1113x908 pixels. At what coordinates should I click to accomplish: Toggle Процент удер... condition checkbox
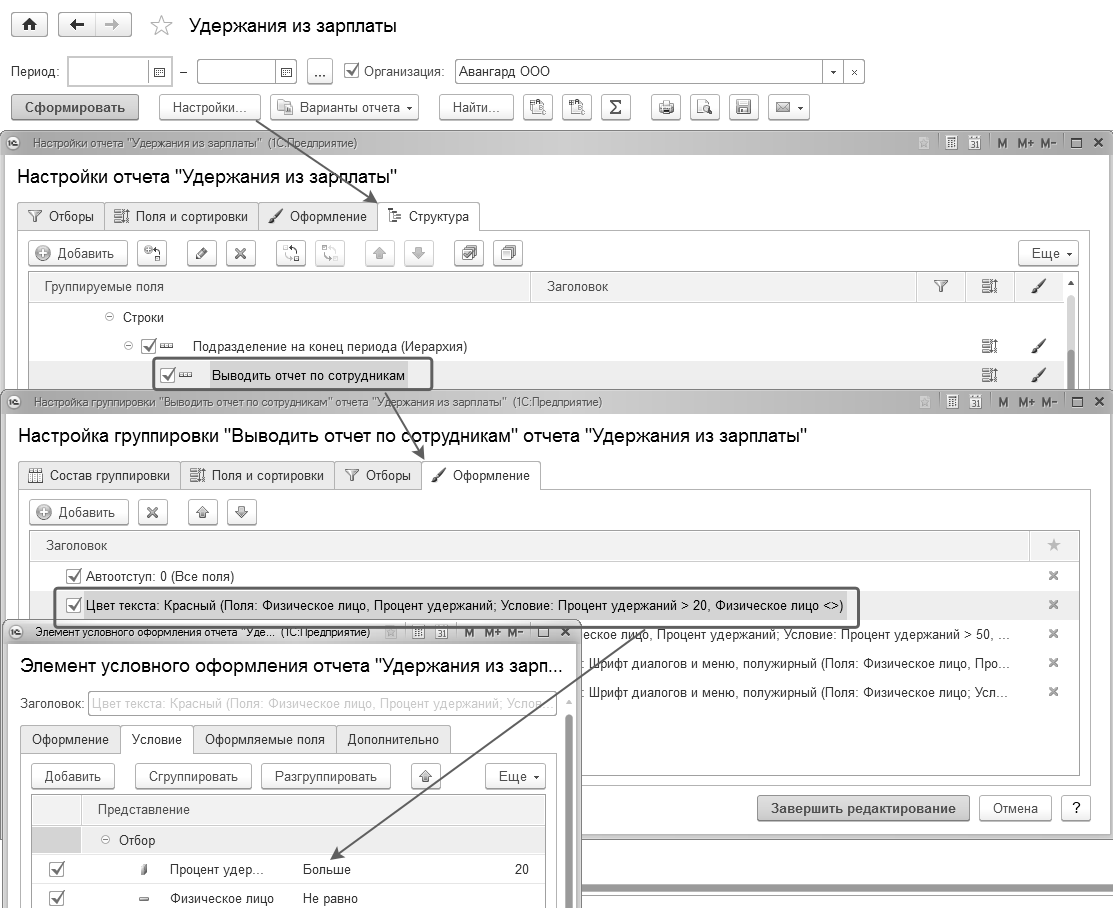click(x=57, y=869)
